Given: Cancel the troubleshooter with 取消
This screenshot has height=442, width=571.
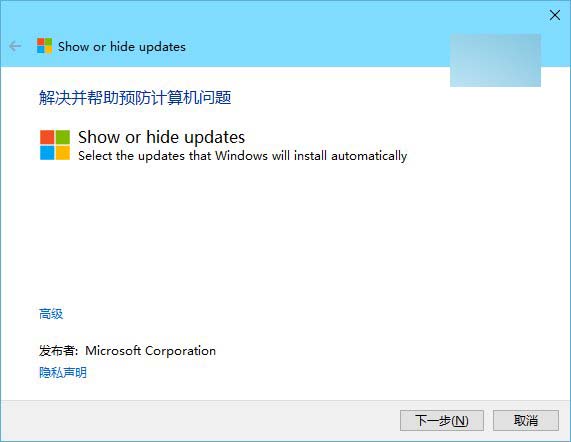Looking at the screenshot, I should coord(525,421).
